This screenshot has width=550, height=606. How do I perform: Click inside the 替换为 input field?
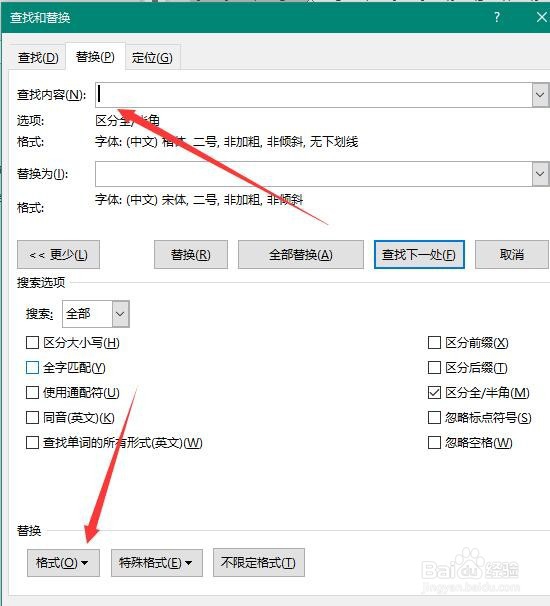(313, 174)
